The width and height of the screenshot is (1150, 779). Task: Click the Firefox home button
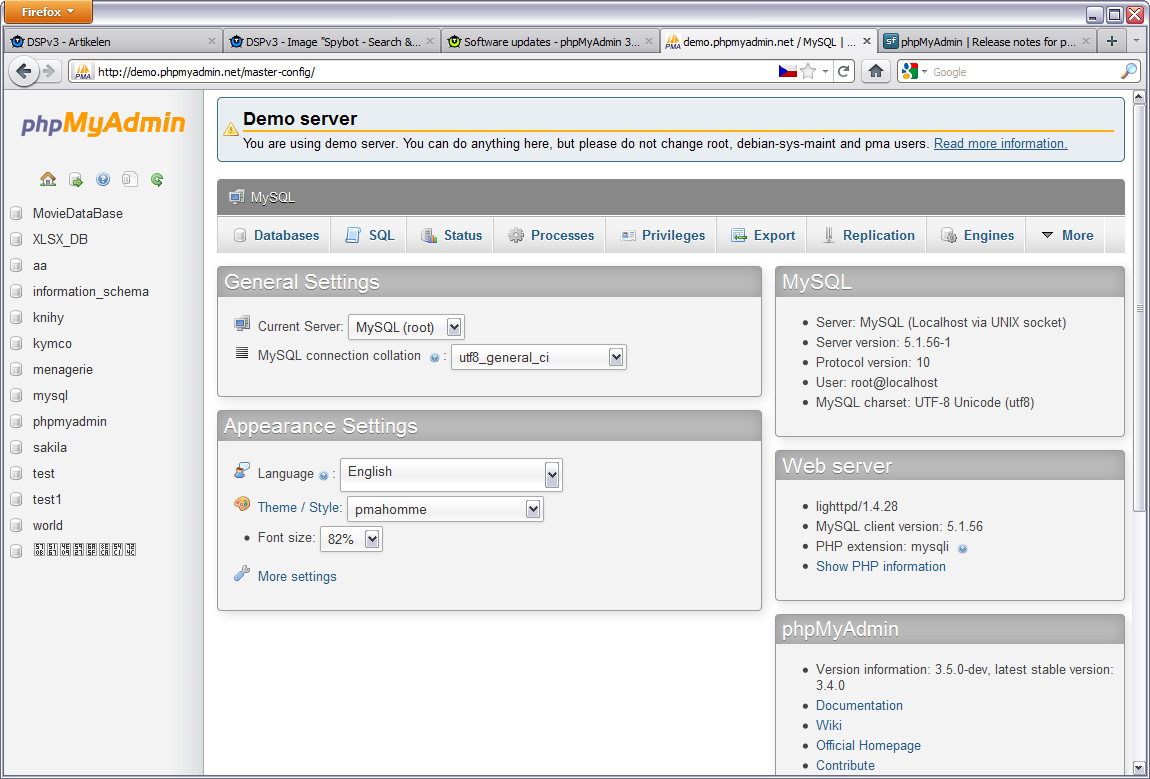click(875, 71)
